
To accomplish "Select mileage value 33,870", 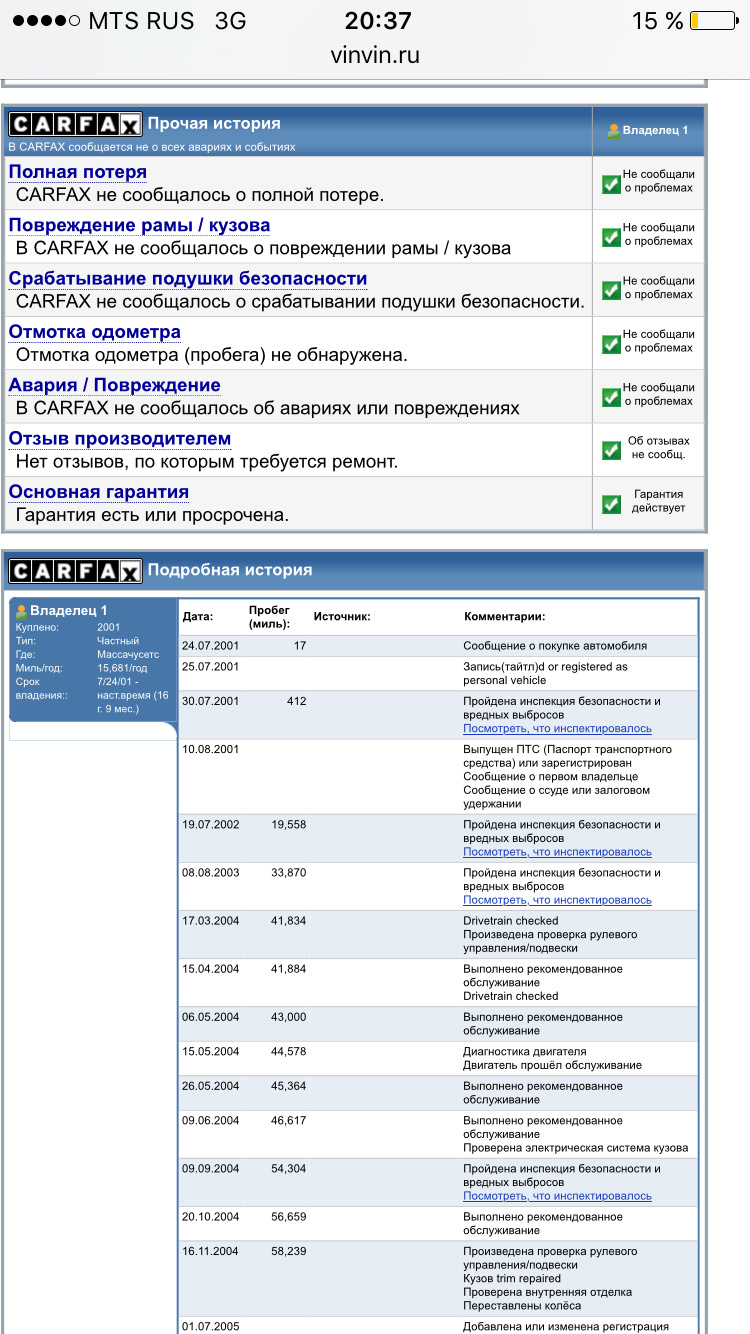I will point(288,873).
